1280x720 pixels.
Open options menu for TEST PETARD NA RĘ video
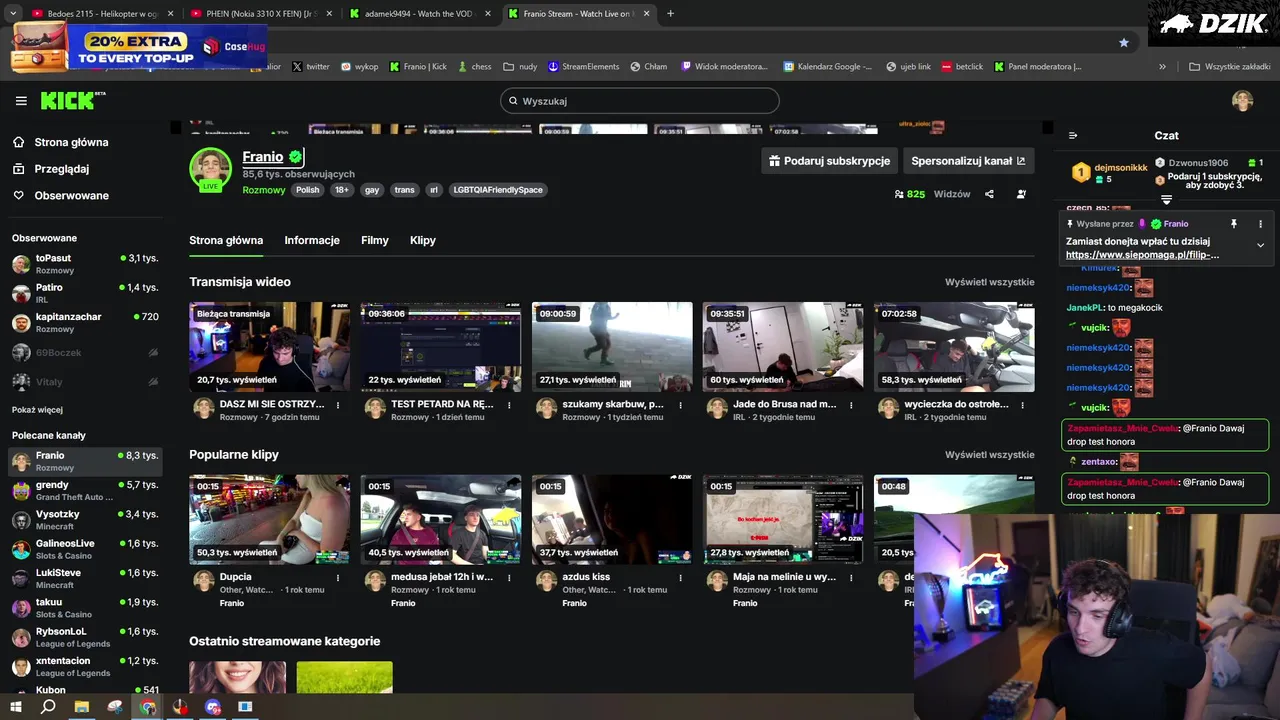[x=509, y=405]
